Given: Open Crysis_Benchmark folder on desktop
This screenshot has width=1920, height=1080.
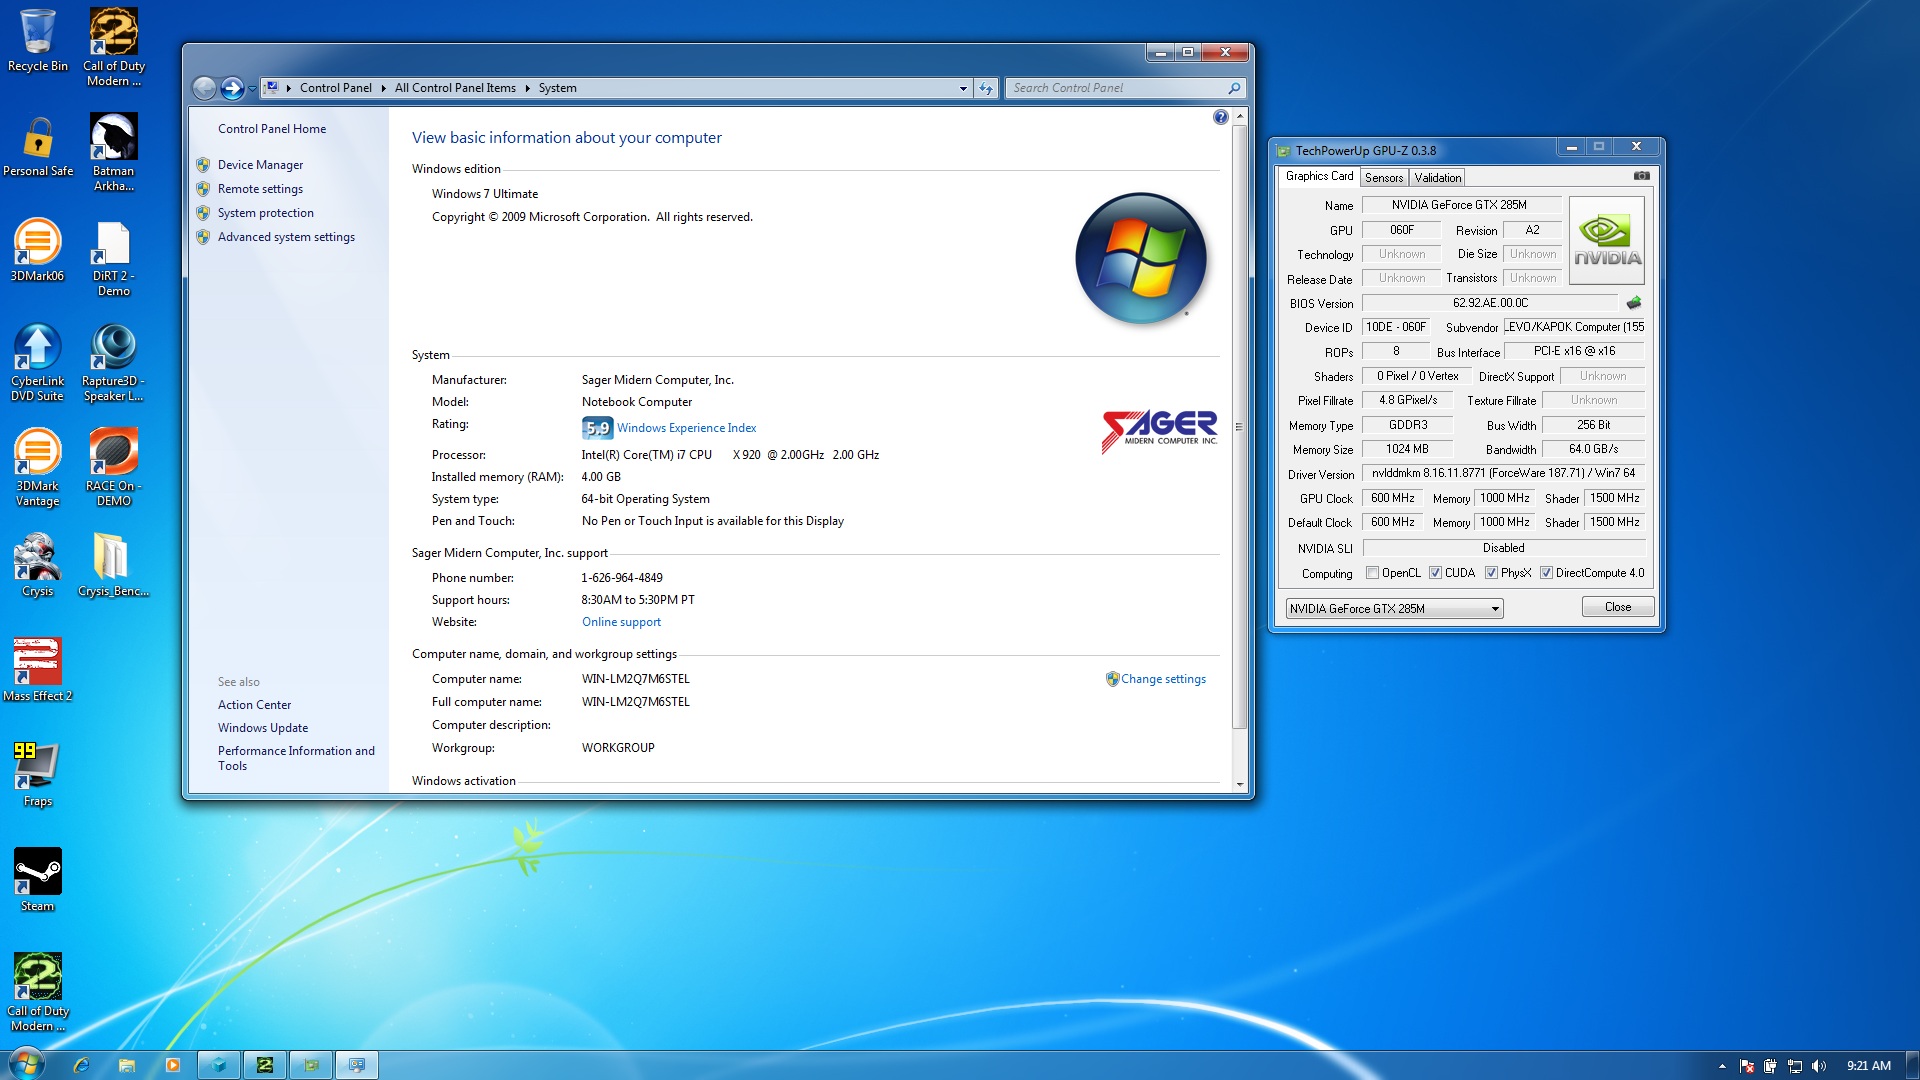Looking at the screenshot, I should 114,566.
